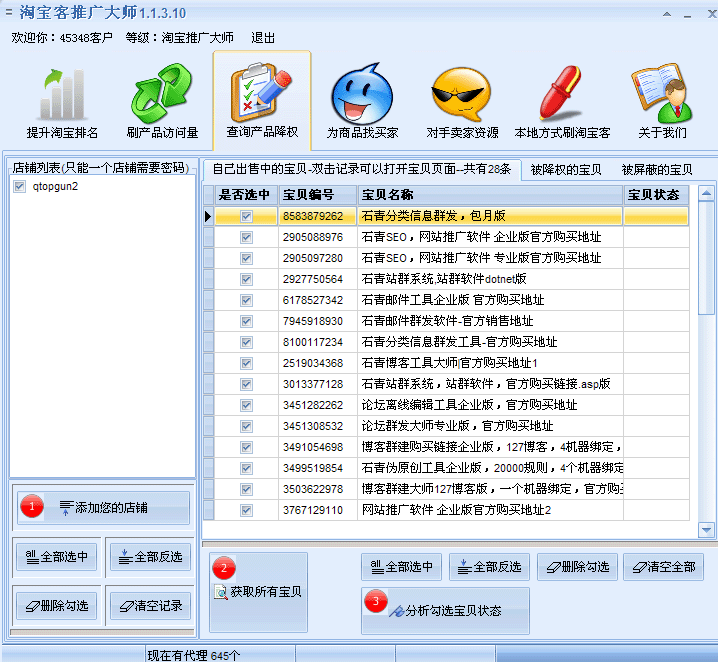Click shop list 全部选中 button

click(x=56, y=557)
